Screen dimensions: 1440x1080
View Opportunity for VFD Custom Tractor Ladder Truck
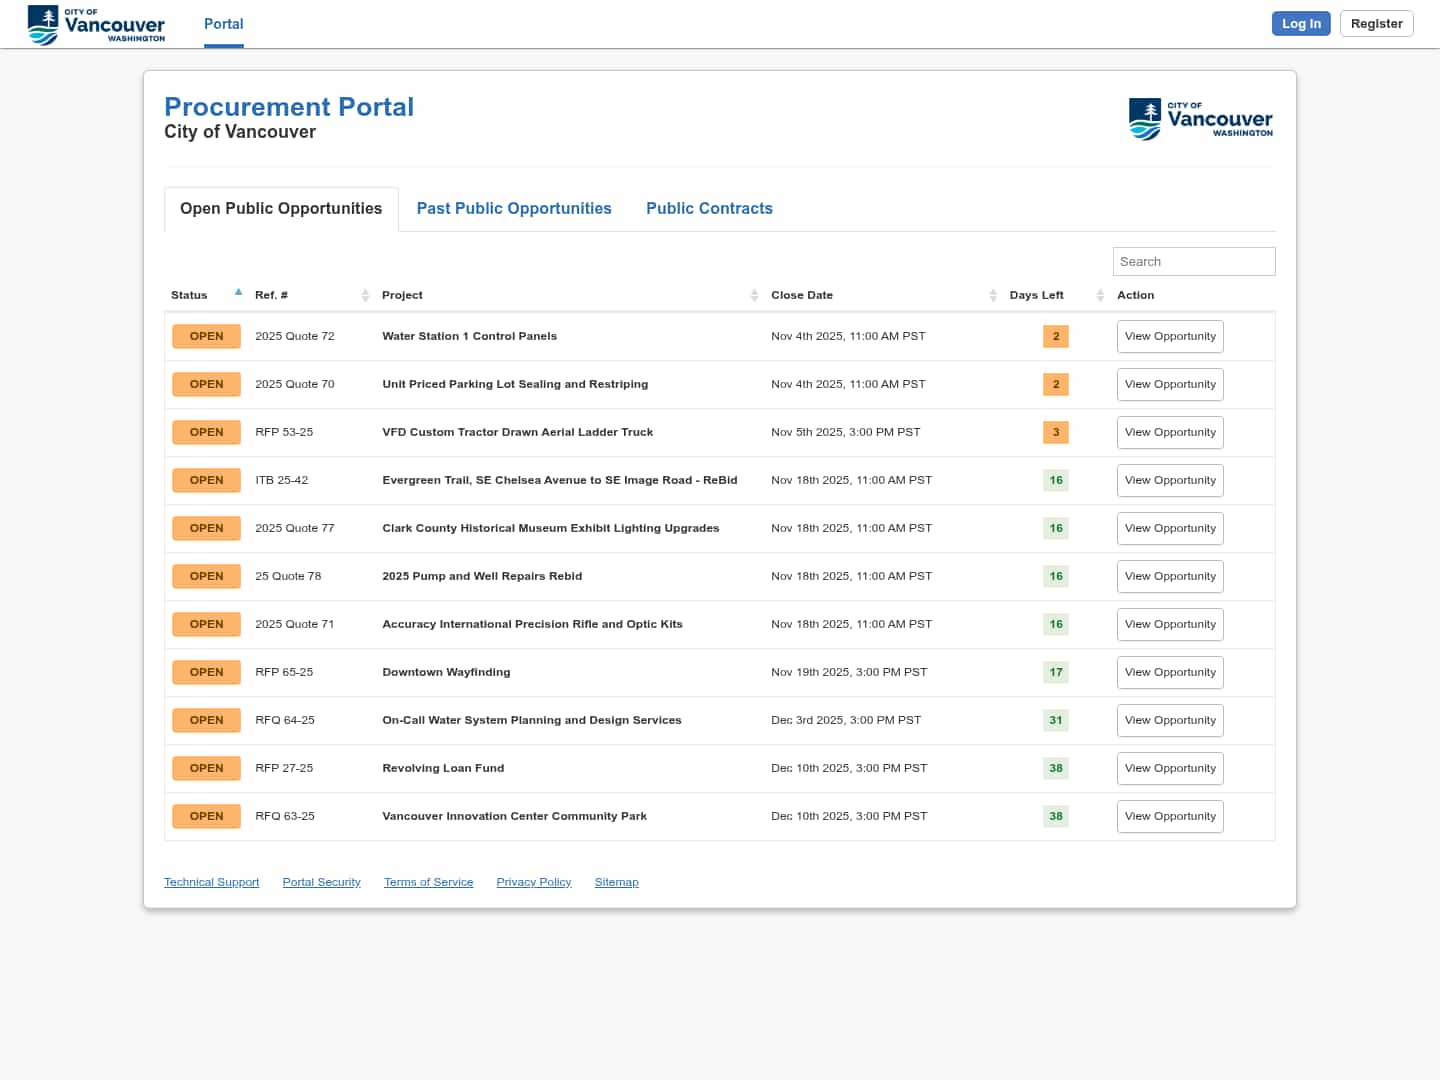(1169, 432)
